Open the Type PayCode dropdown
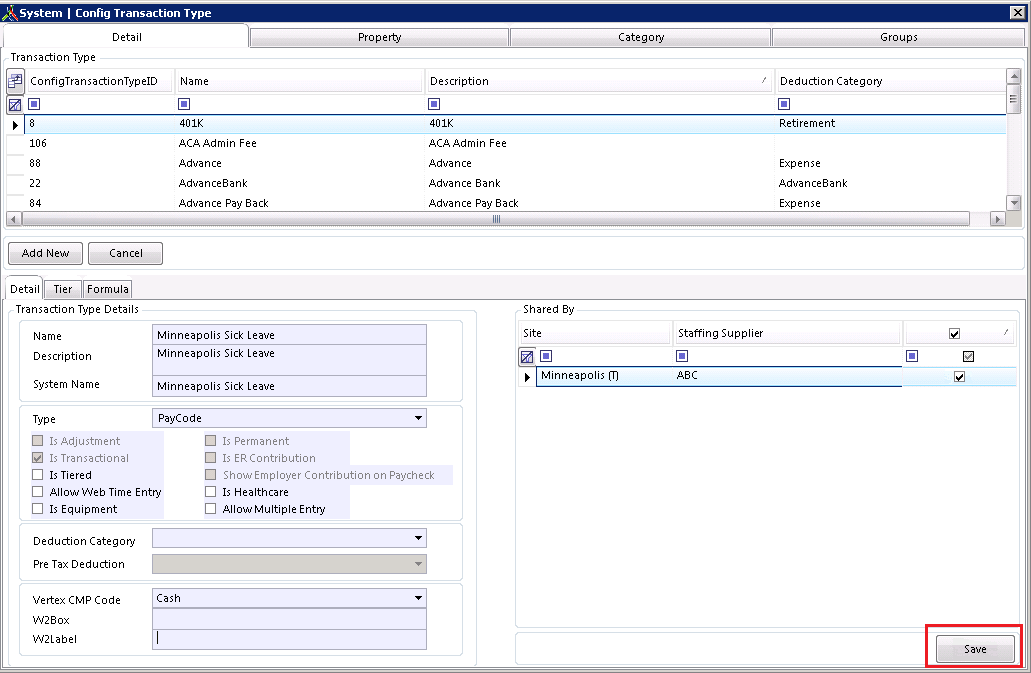The height and width of the screenshot is (673, 1031). click(418, 419)
